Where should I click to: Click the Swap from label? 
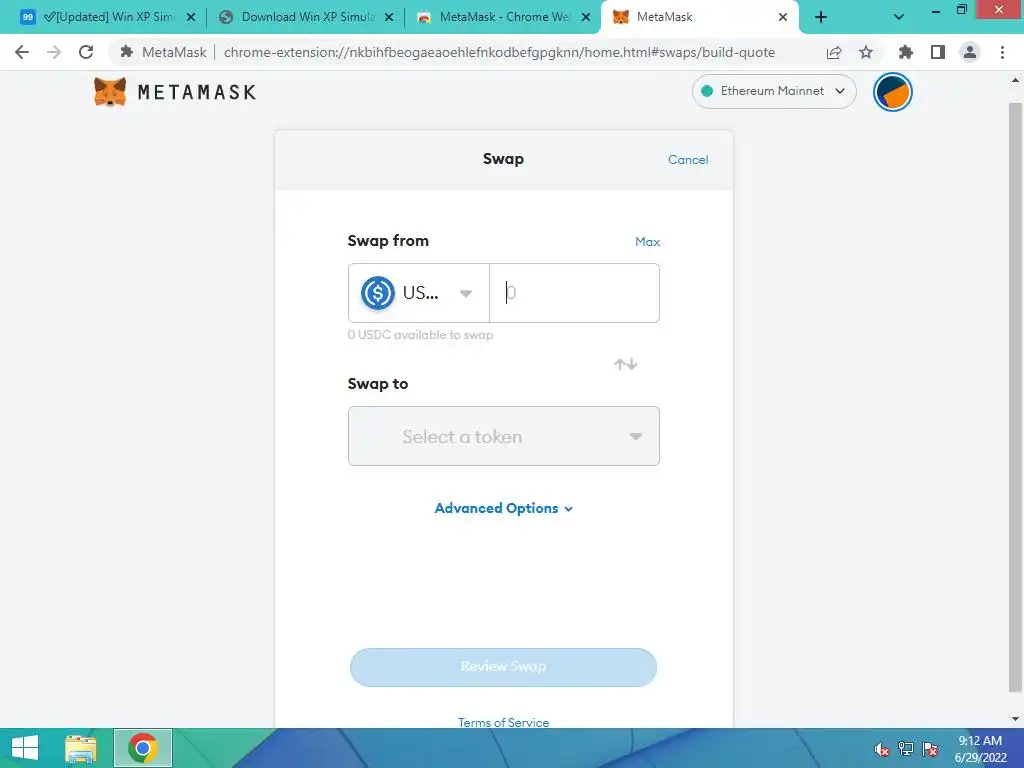[x=388, y=241]
